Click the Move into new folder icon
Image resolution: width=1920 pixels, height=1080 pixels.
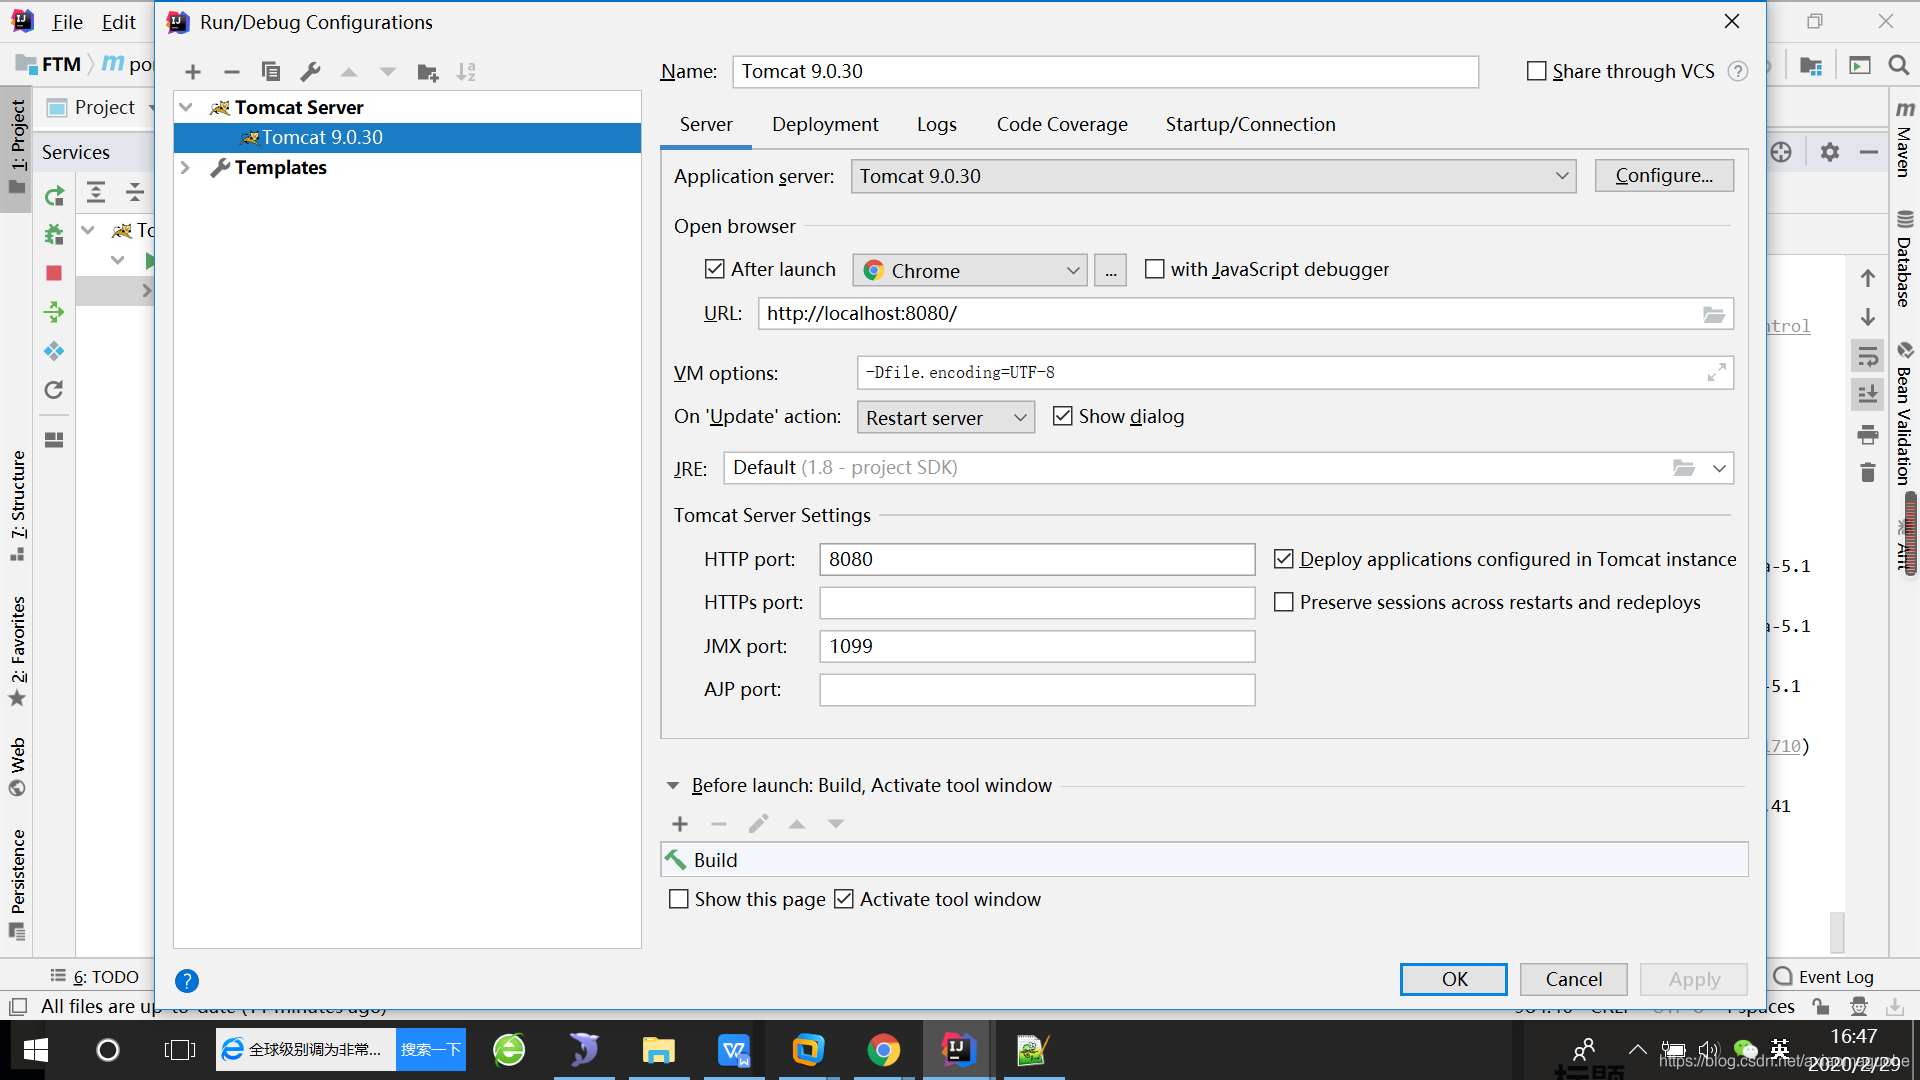(x=428, y=72)
